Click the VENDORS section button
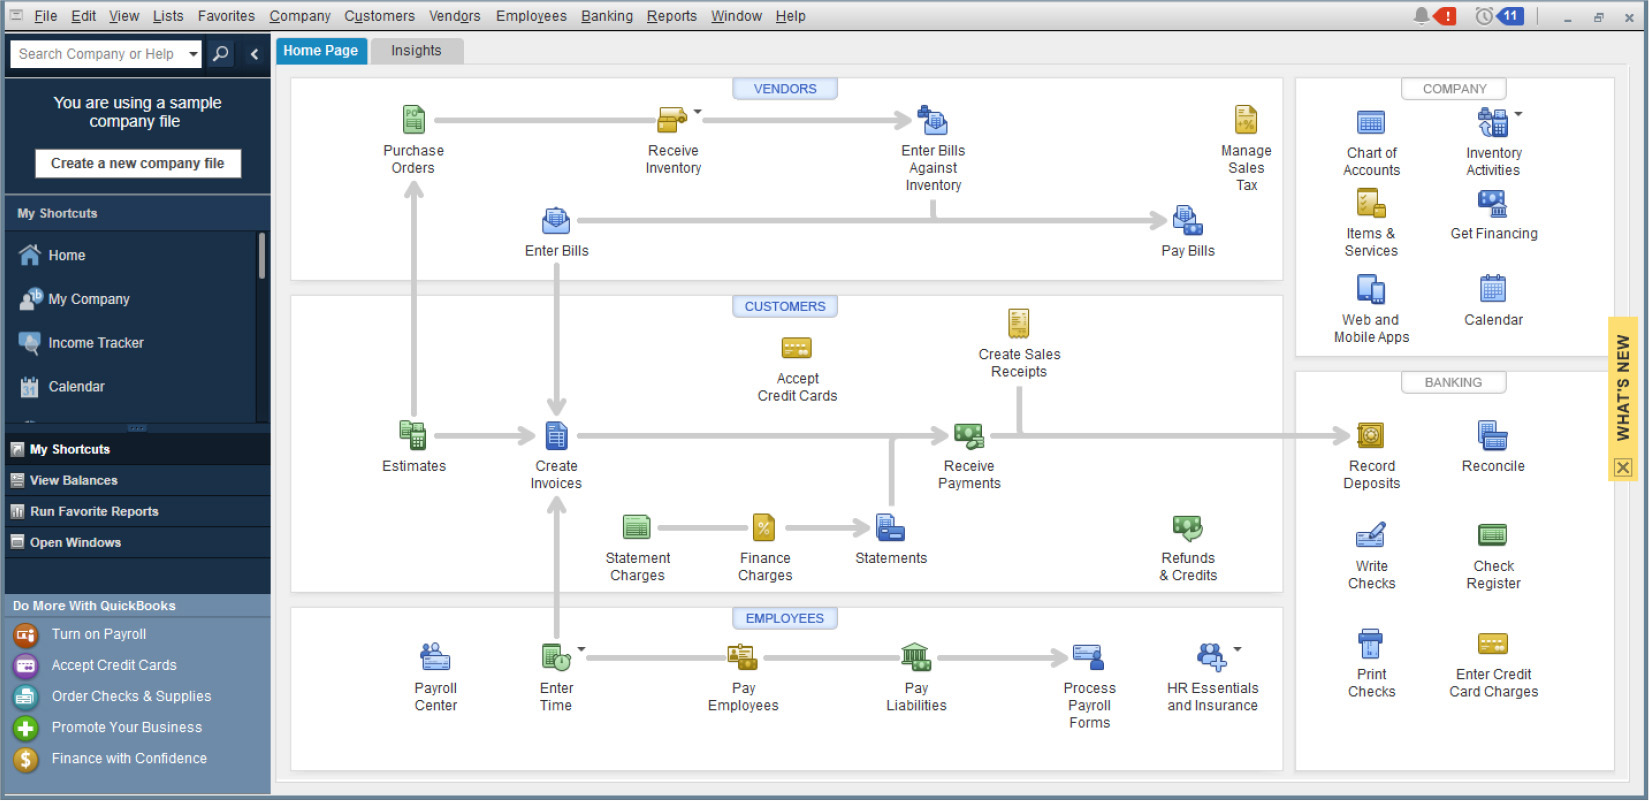The width and height of the screenshot is (1649, 801). (785, 89)
